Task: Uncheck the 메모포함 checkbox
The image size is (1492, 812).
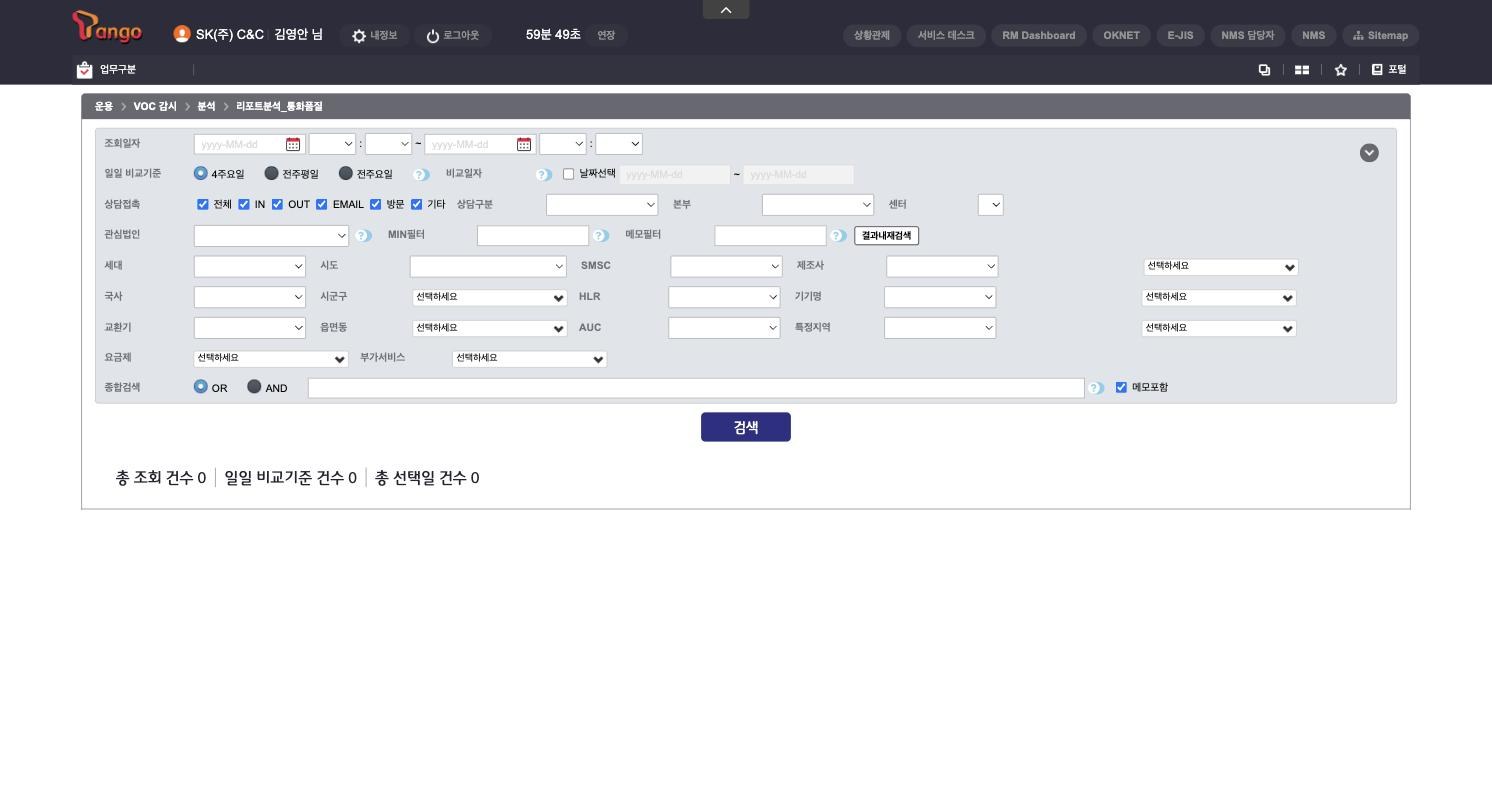Action: point(1121,387)
